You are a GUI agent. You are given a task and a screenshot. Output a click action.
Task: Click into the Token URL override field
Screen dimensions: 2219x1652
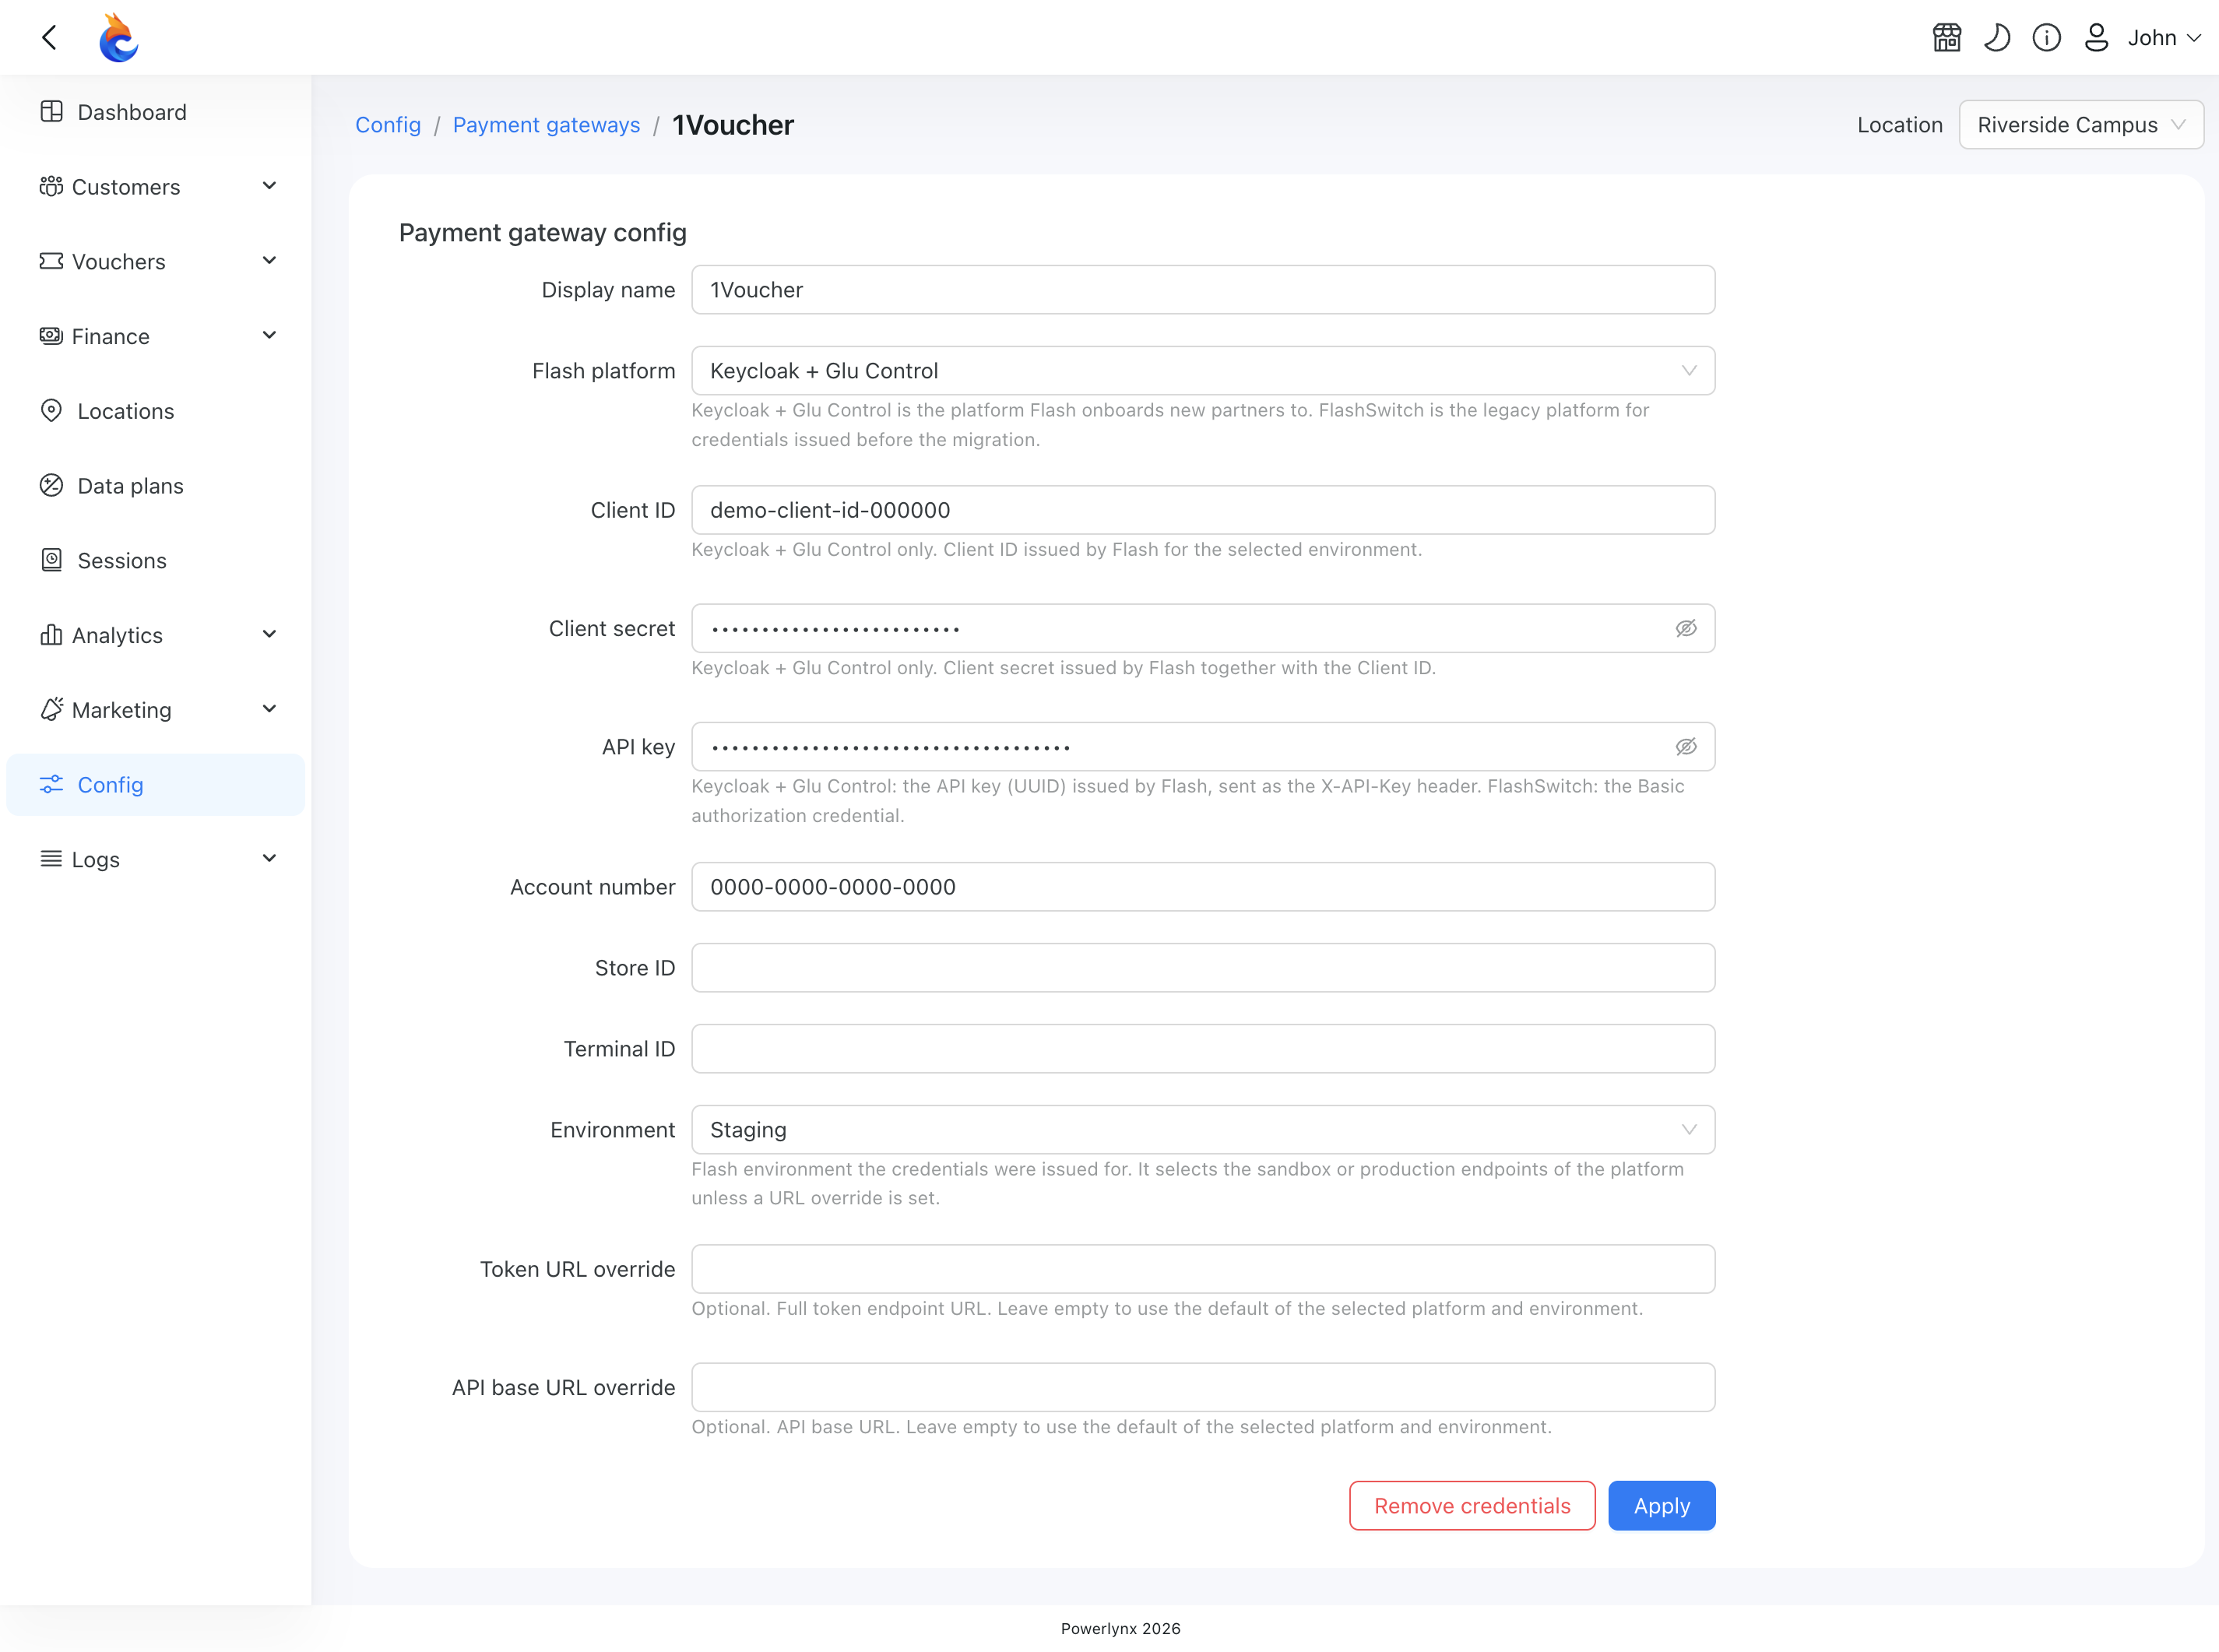(1203, 1269)
